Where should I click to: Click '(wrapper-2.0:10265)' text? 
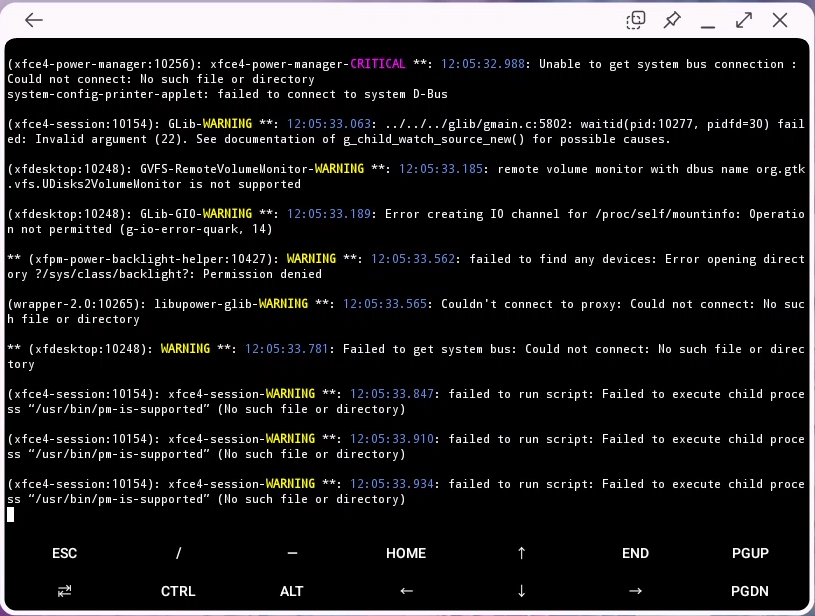[73, 304]
